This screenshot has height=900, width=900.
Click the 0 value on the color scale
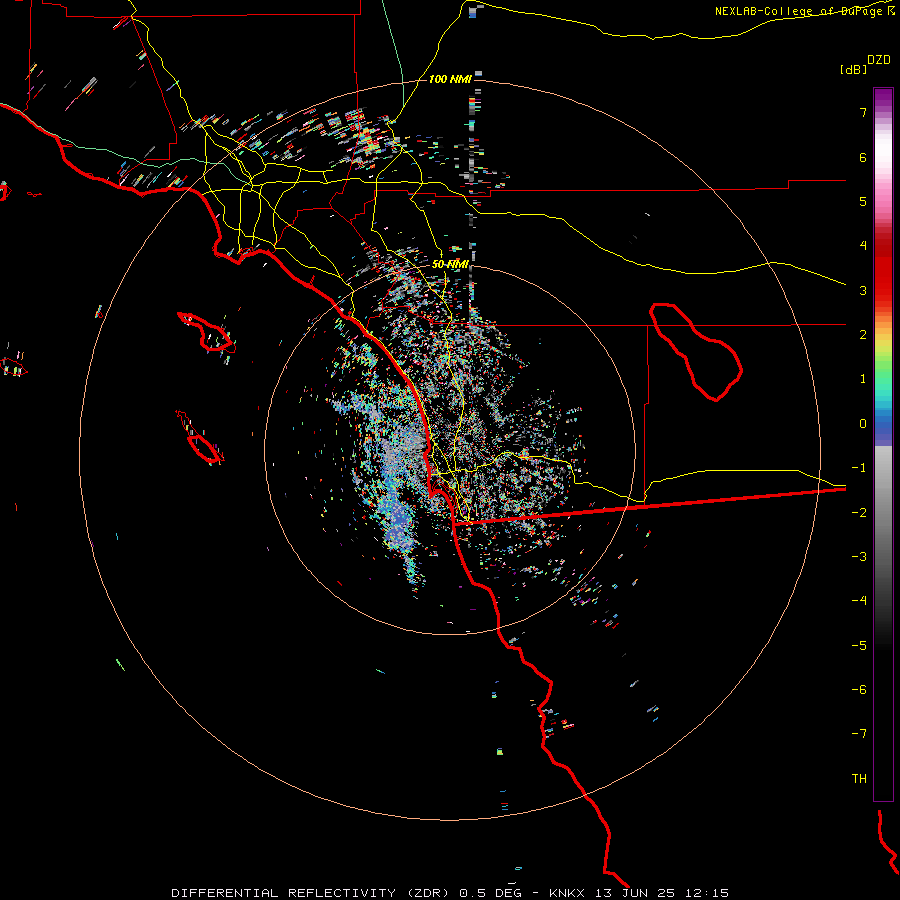[863, 424]
